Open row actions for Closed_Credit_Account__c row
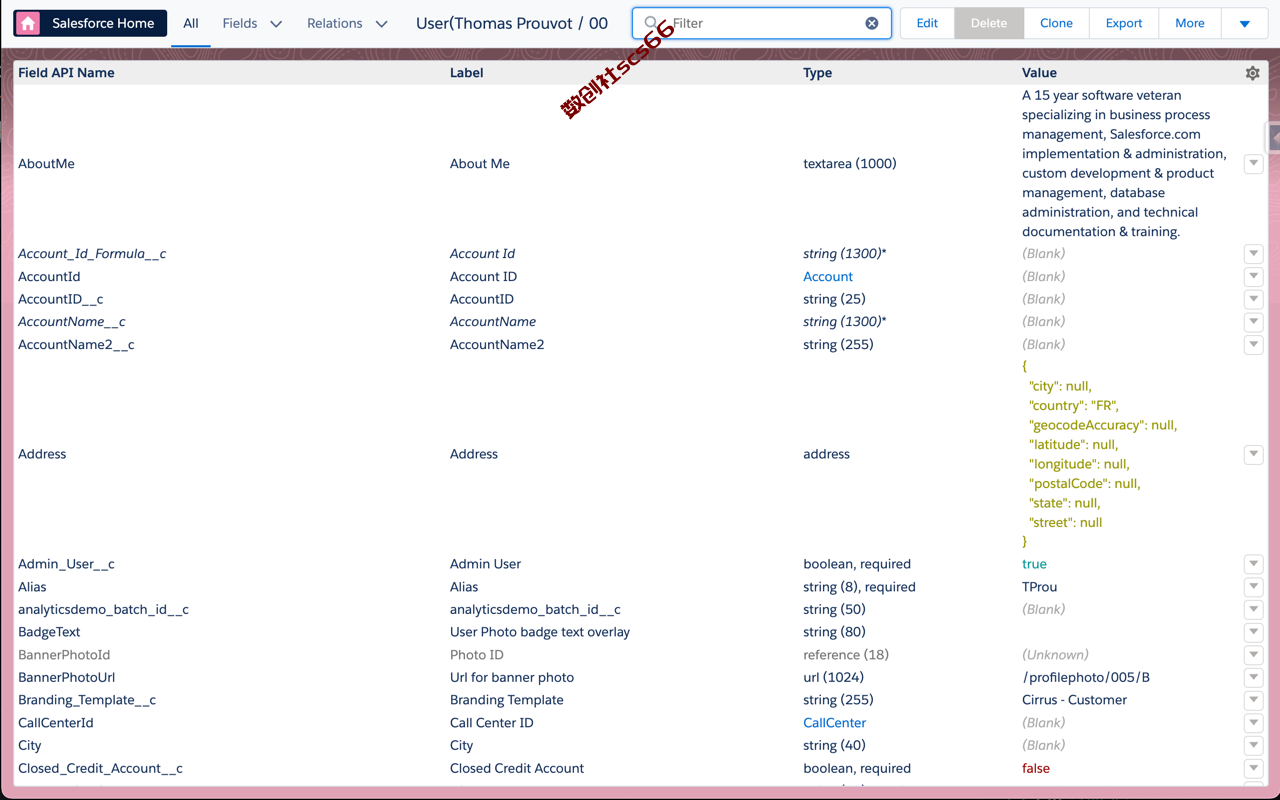Viewport: 1280px width, 800px height. [x=1253, y=768]
